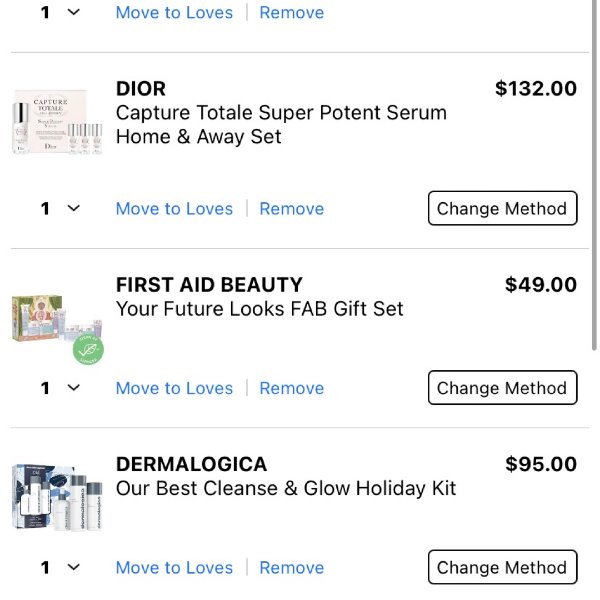Move Dior serum set to Loves
Viewport: 600px width, 600px height.
pyautogui.click(x=174, y=209)
